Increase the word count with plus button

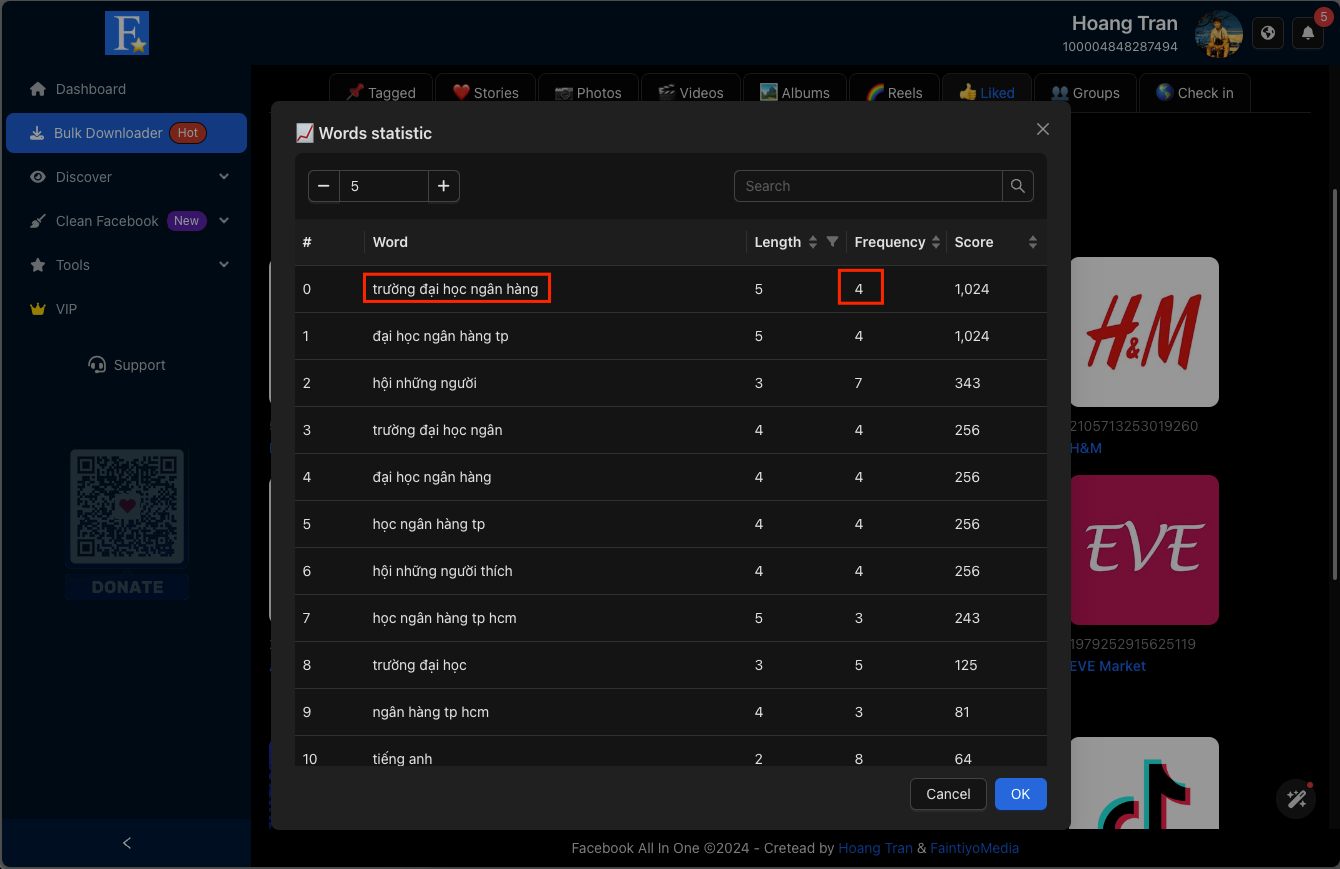pyautogui.click(x=444, y=186)
